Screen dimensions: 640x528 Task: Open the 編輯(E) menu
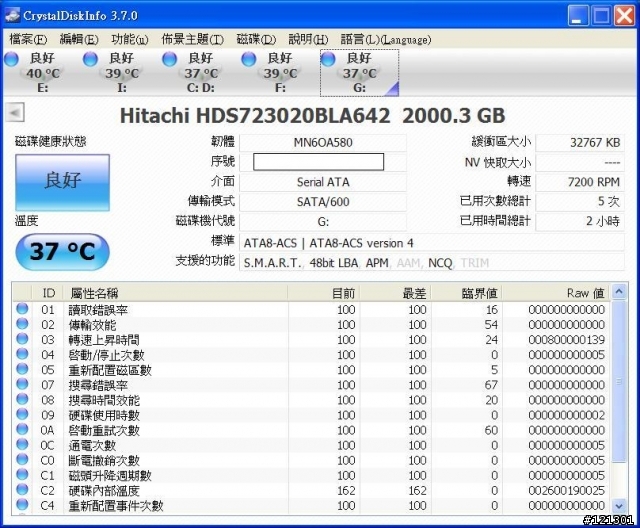tap(79, 40)
